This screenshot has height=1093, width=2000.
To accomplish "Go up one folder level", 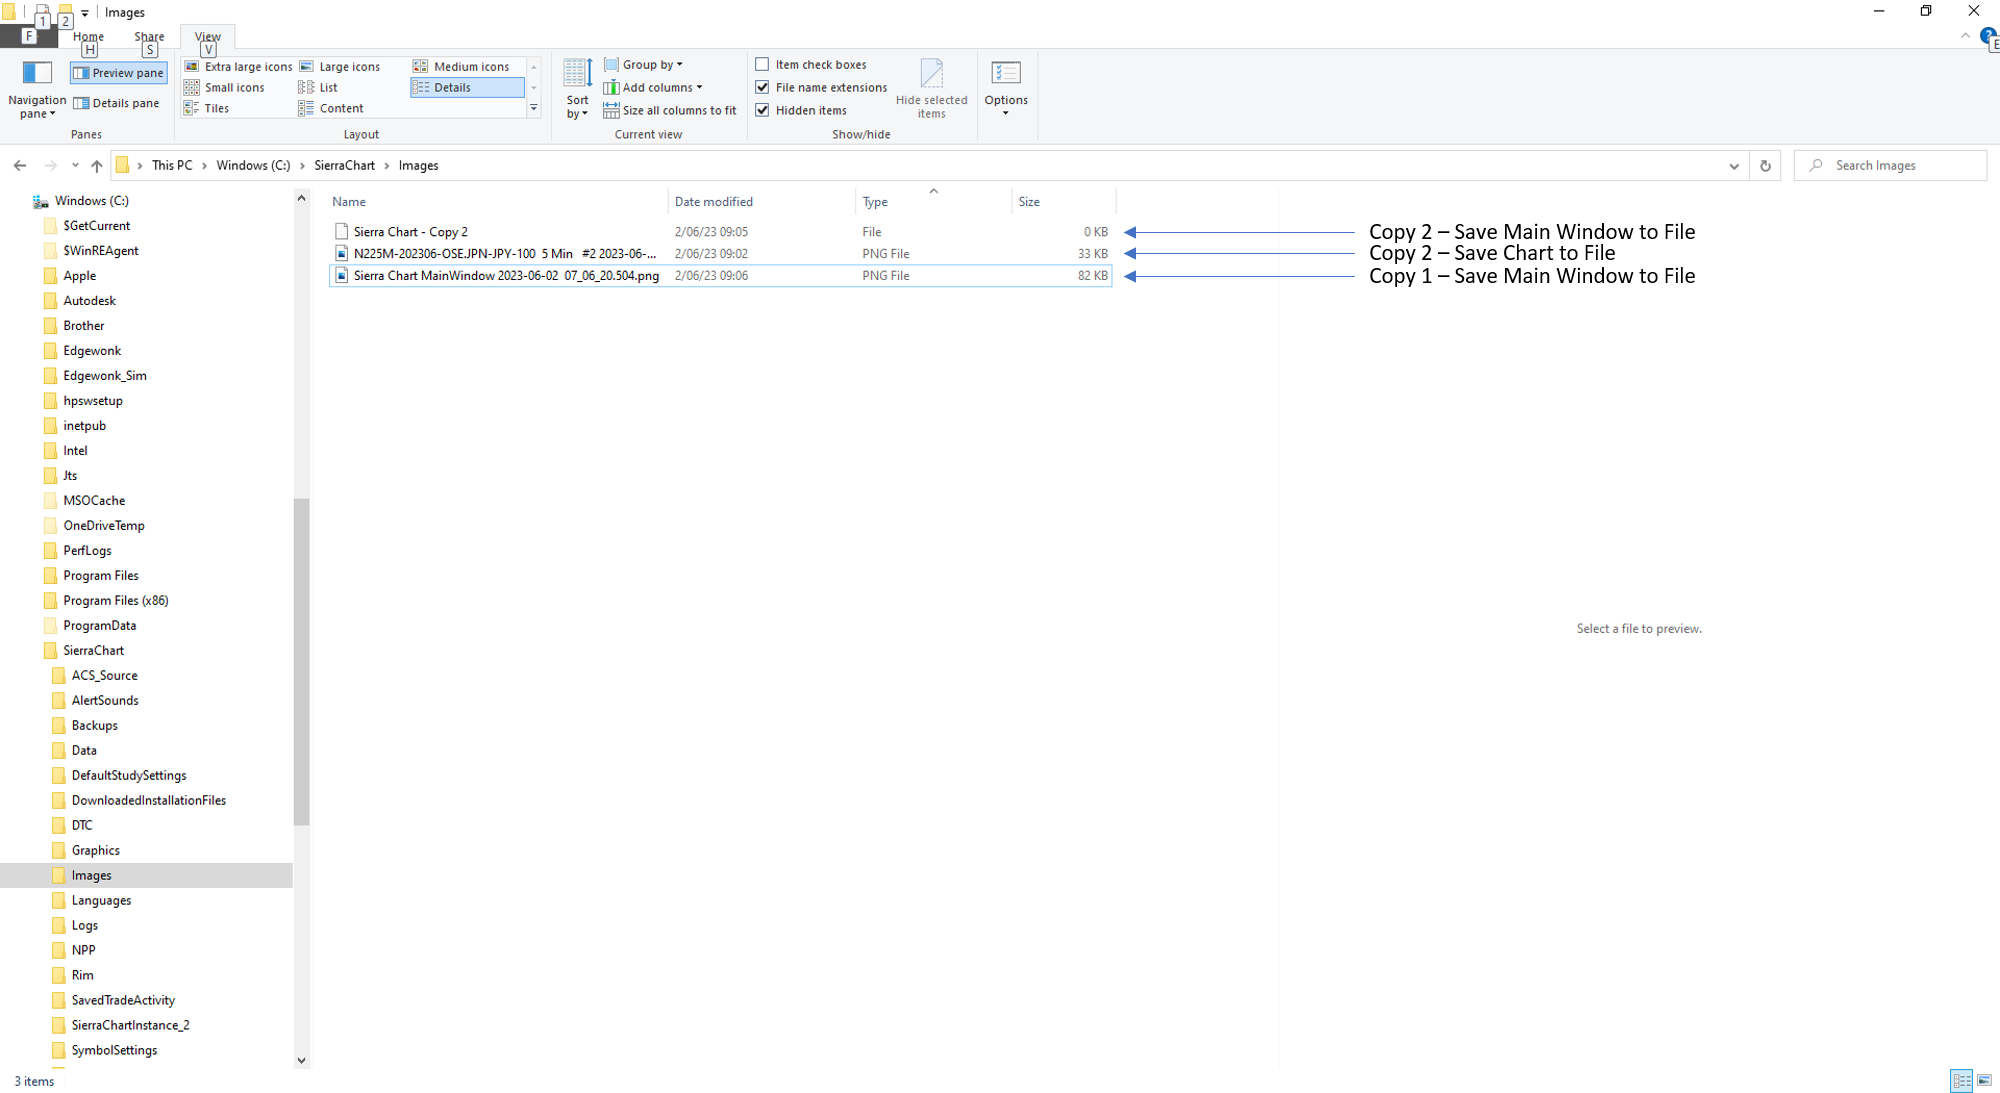I will point(96,166).
